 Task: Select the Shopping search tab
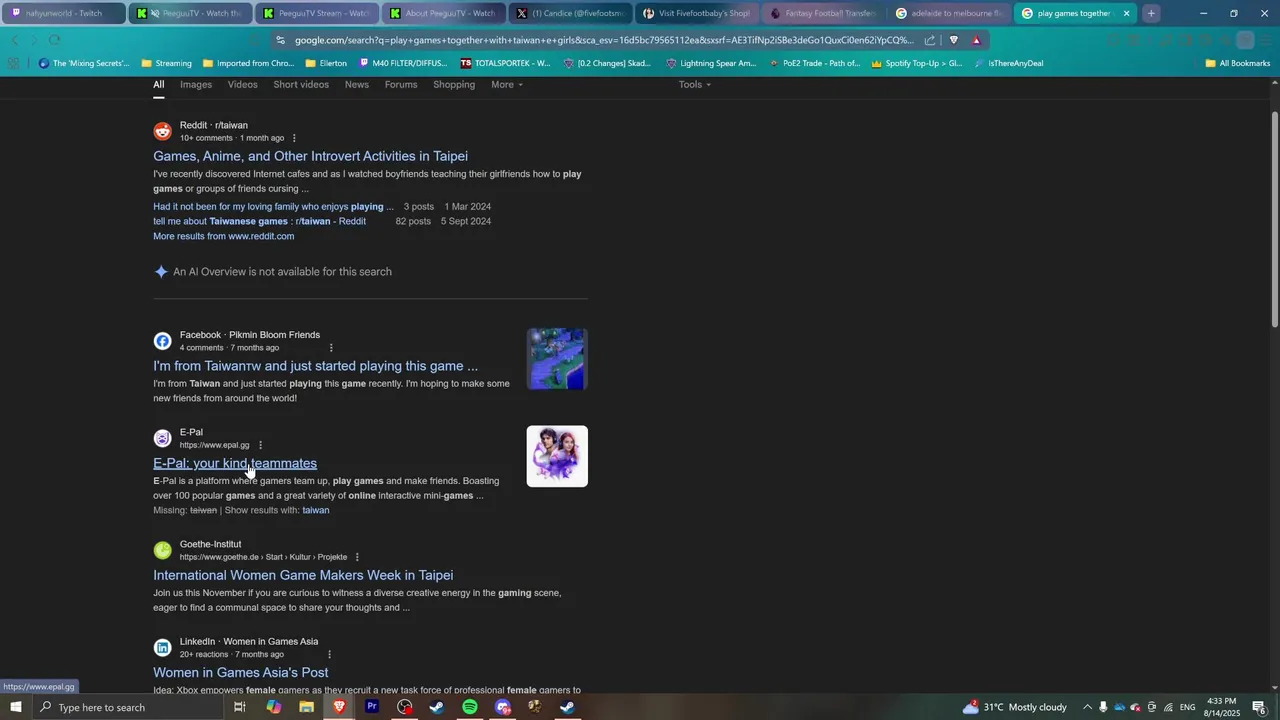click(454, 84)
